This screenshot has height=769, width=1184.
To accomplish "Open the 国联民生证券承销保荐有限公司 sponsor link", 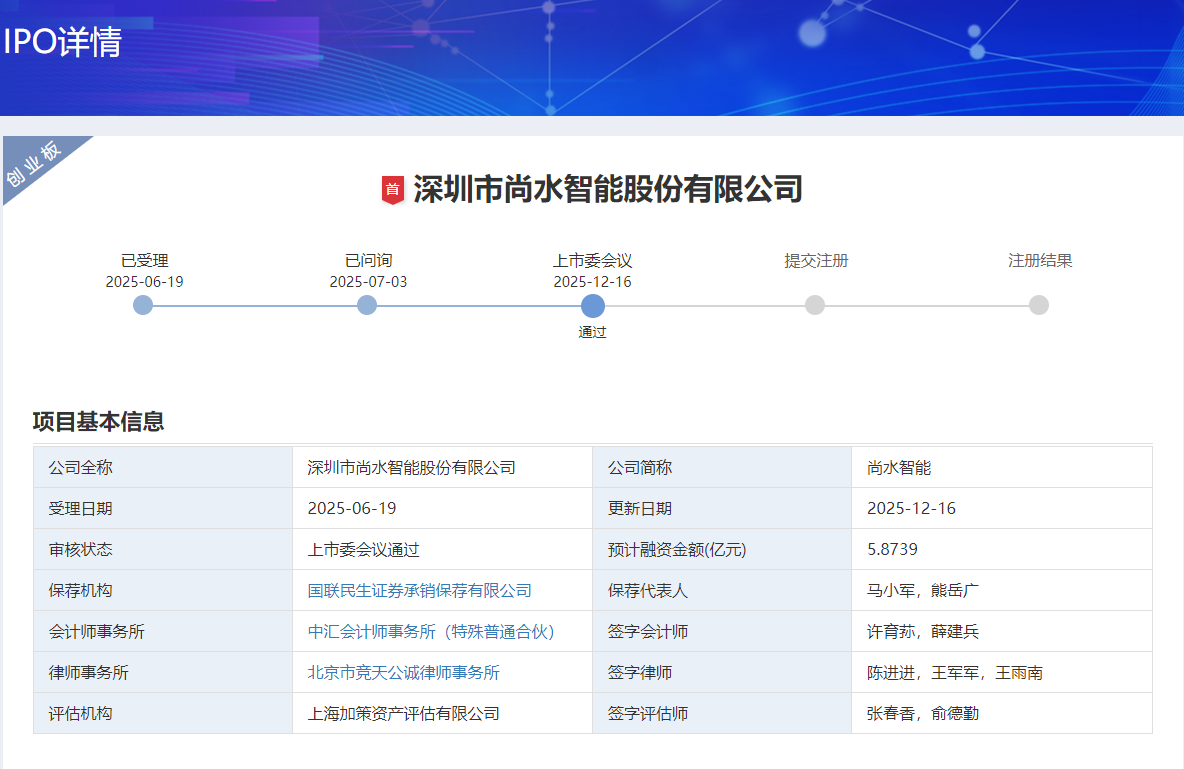I will coord(422,590).
